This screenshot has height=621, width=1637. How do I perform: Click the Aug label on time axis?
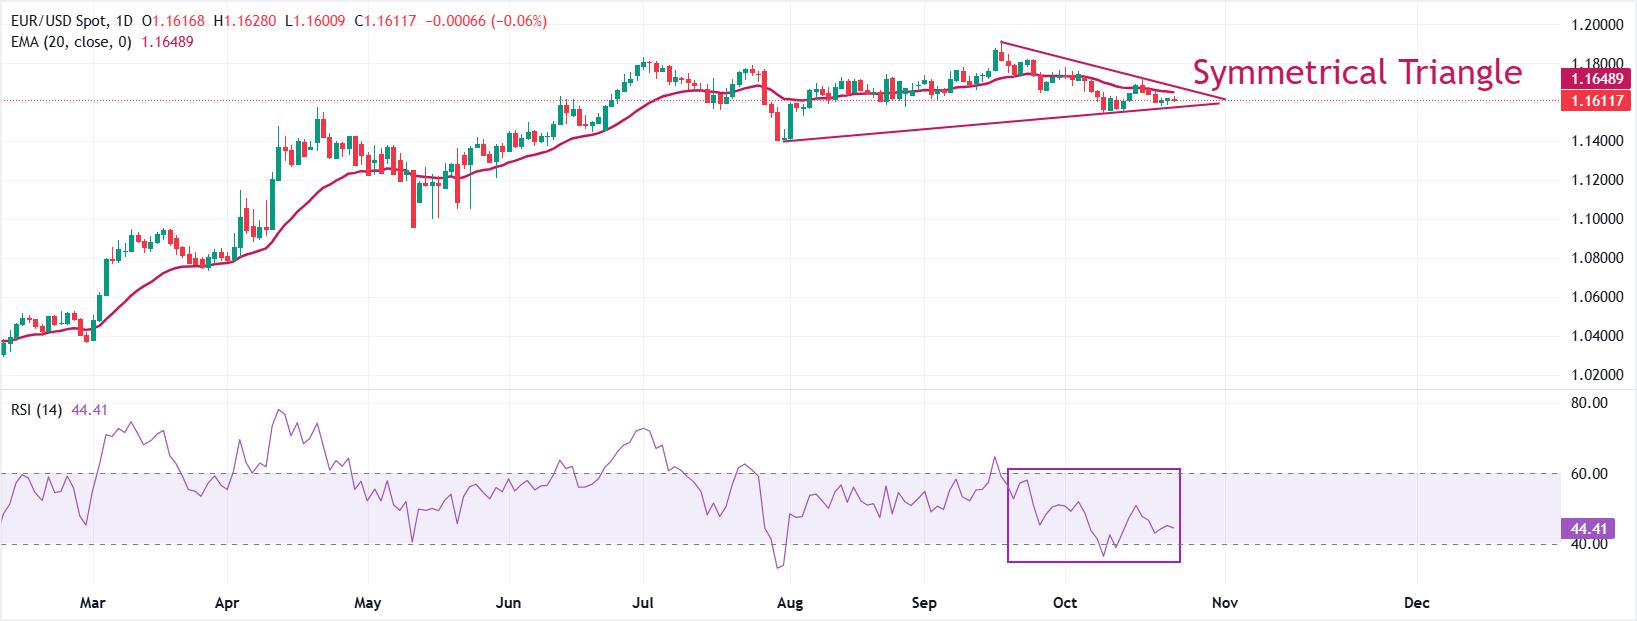(790, 603)
